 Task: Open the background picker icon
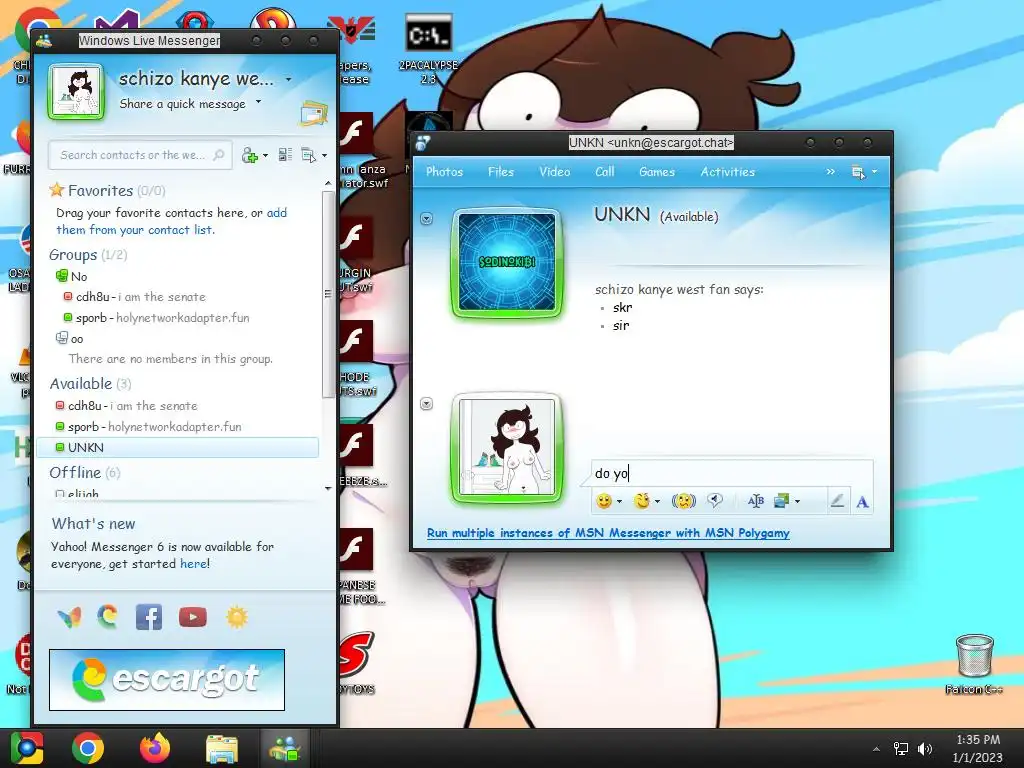[x=781, y=501]
